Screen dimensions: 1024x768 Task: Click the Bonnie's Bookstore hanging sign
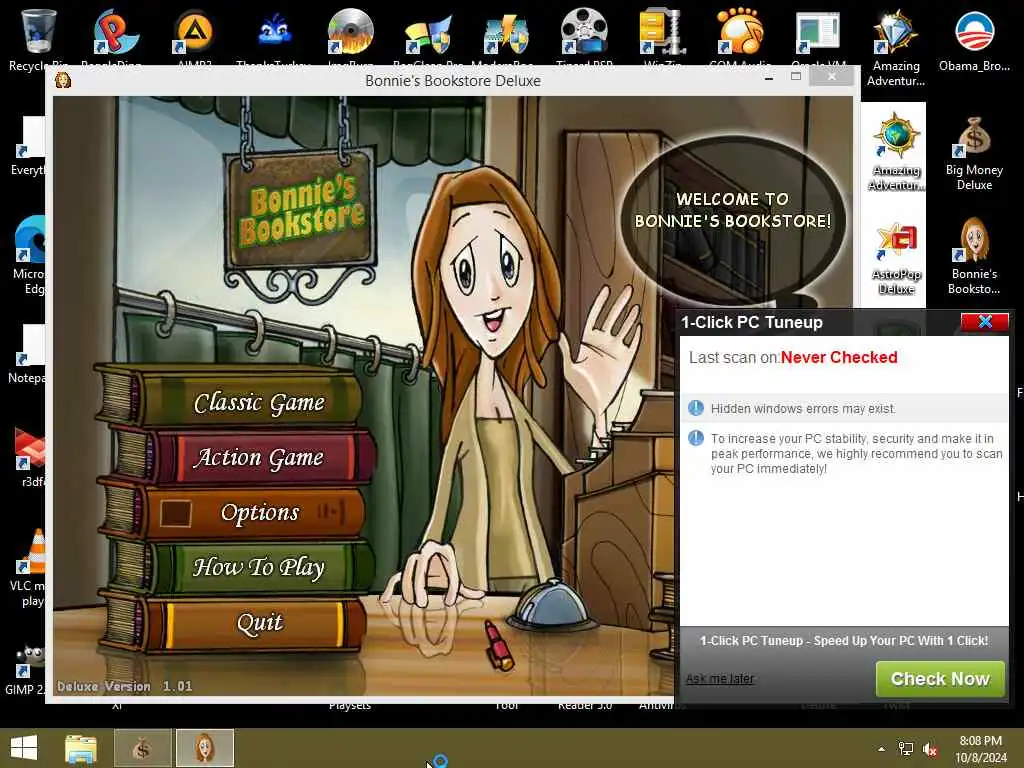tap(300, 210)
